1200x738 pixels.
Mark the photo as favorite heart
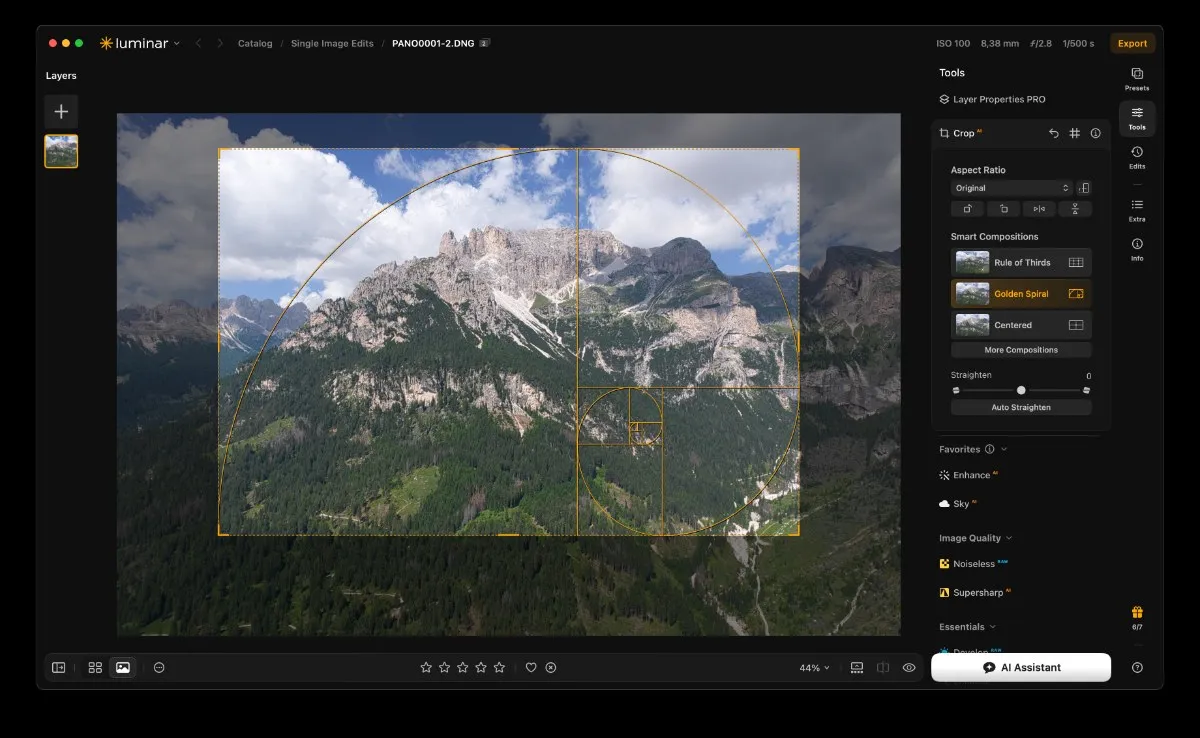click(x=531, y=667)
